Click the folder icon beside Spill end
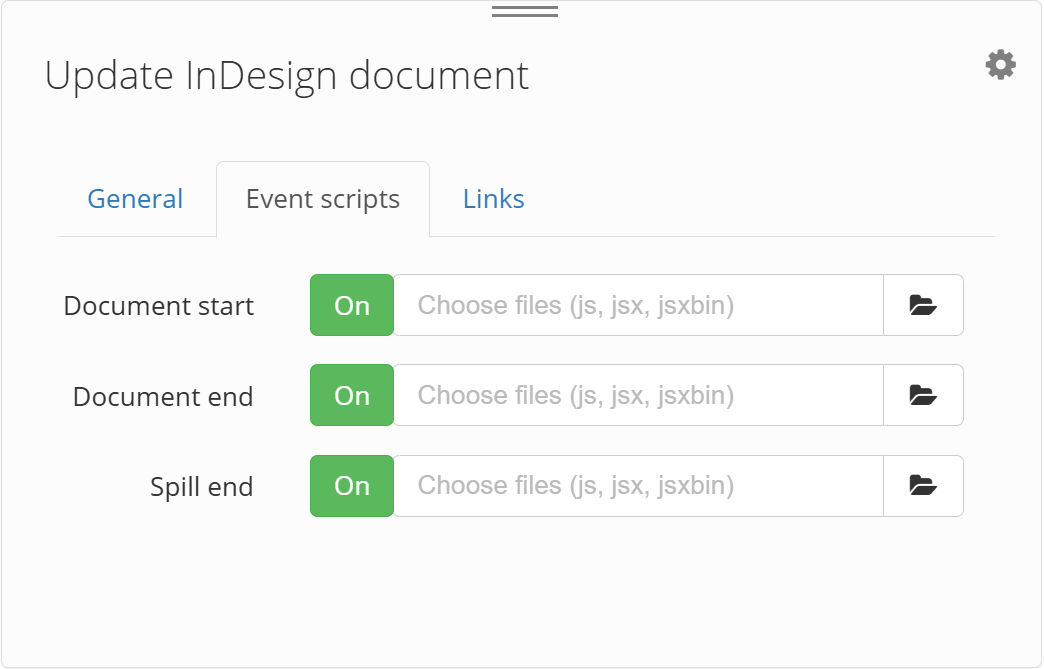 tap(923, 486)
